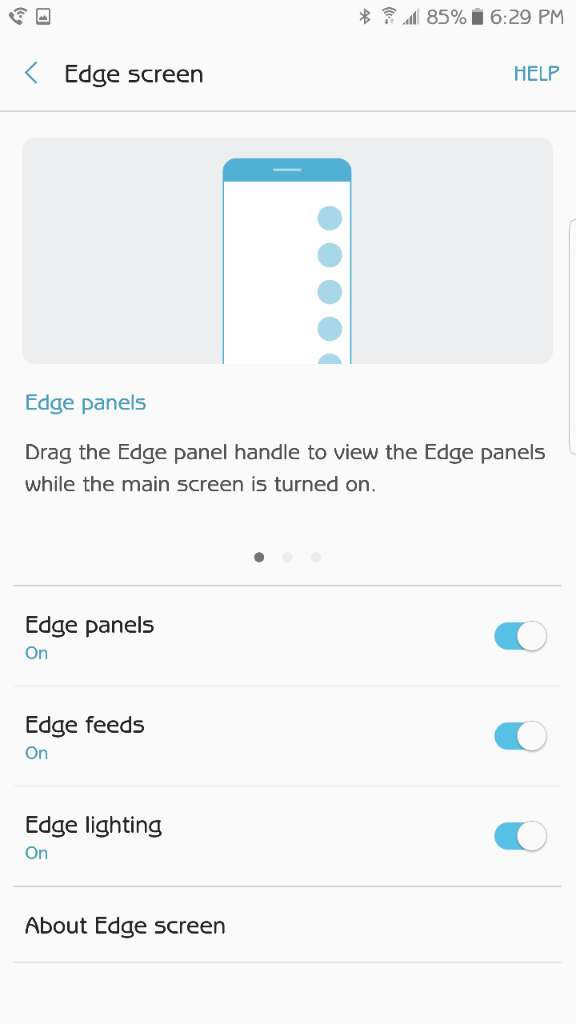Open the Edge feeds settings row
Image resolution: width=576 pixels, height=1024 pixels.
(x=287, y=736)
